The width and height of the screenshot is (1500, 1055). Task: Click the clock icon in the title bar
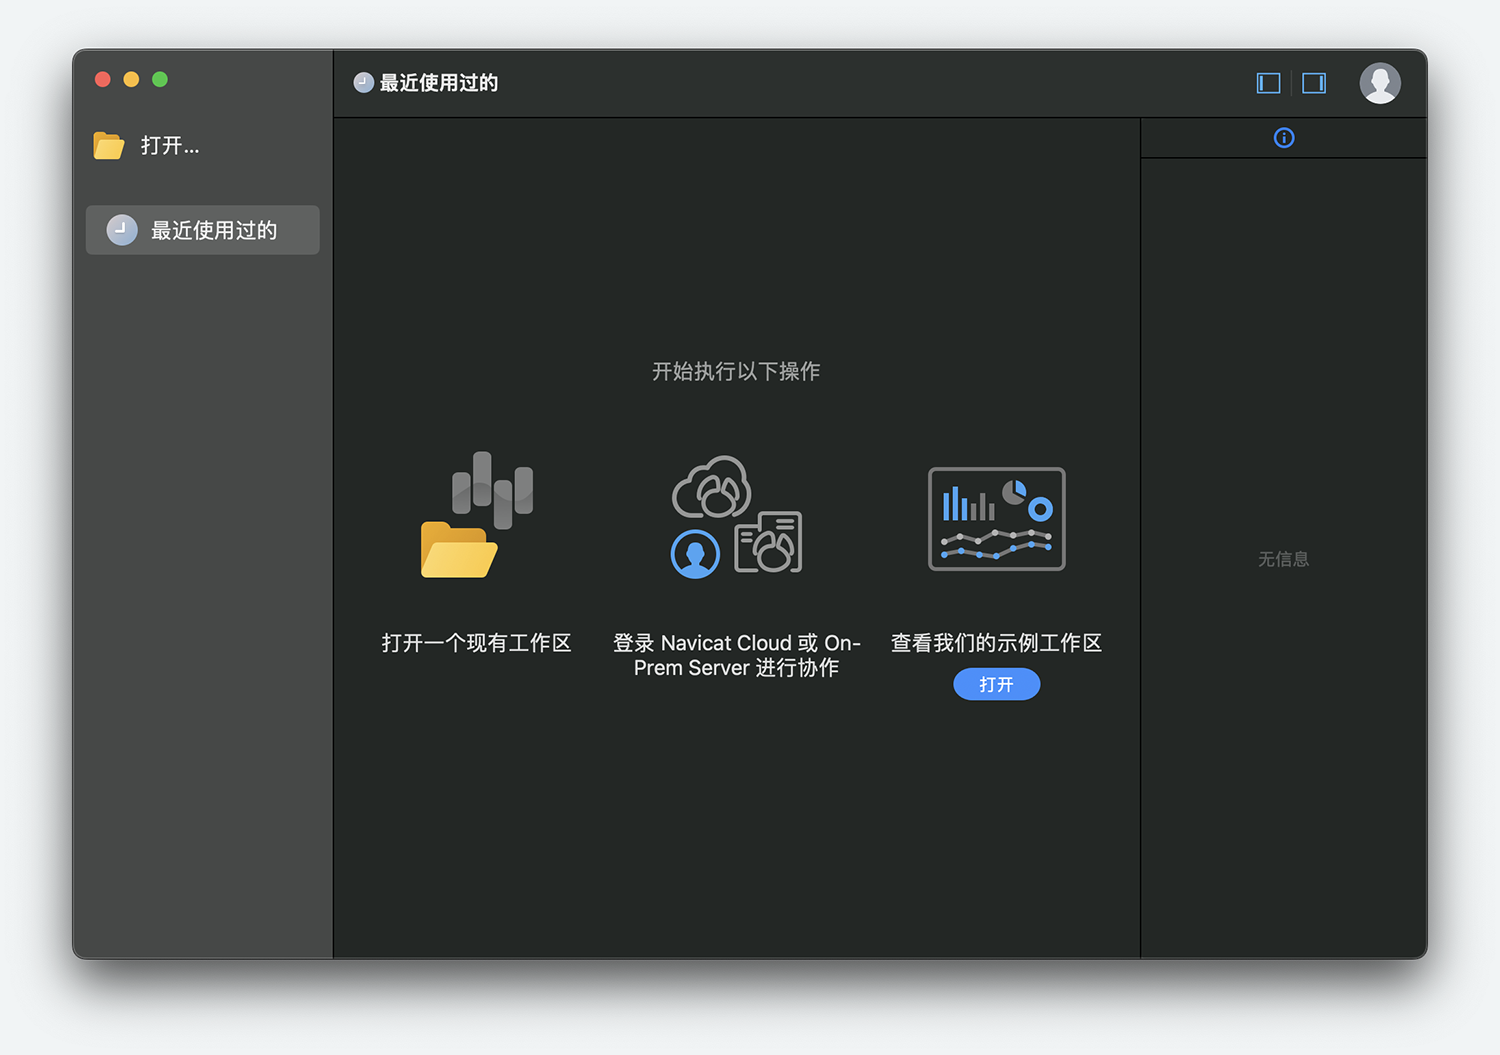point(364,83)
